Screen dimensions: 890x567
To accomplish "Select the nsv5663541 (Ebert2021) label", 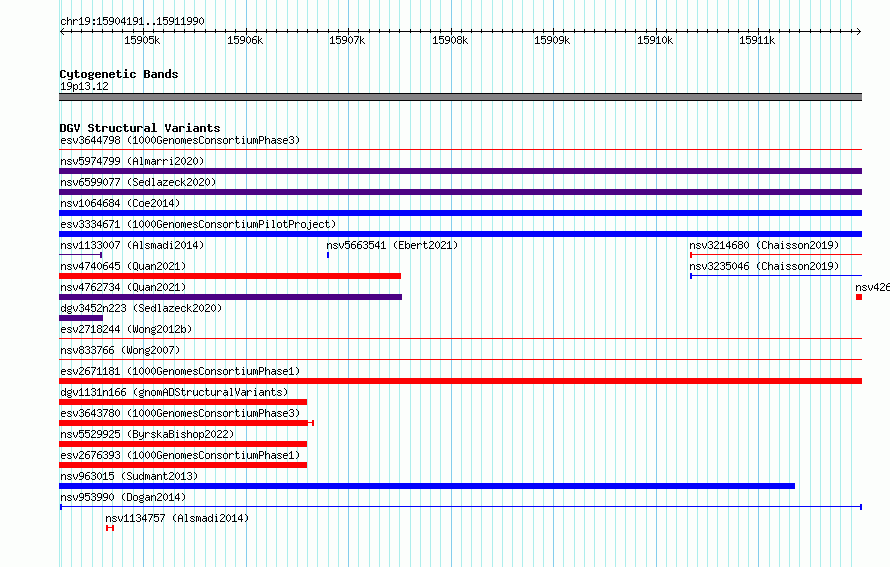I will 392,245.
